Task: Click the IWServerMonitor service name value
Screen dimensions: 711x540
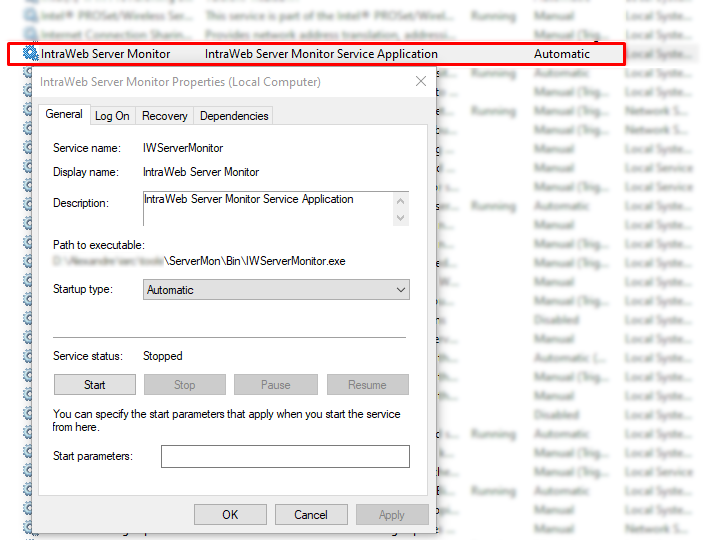Action: coord(183,148)
